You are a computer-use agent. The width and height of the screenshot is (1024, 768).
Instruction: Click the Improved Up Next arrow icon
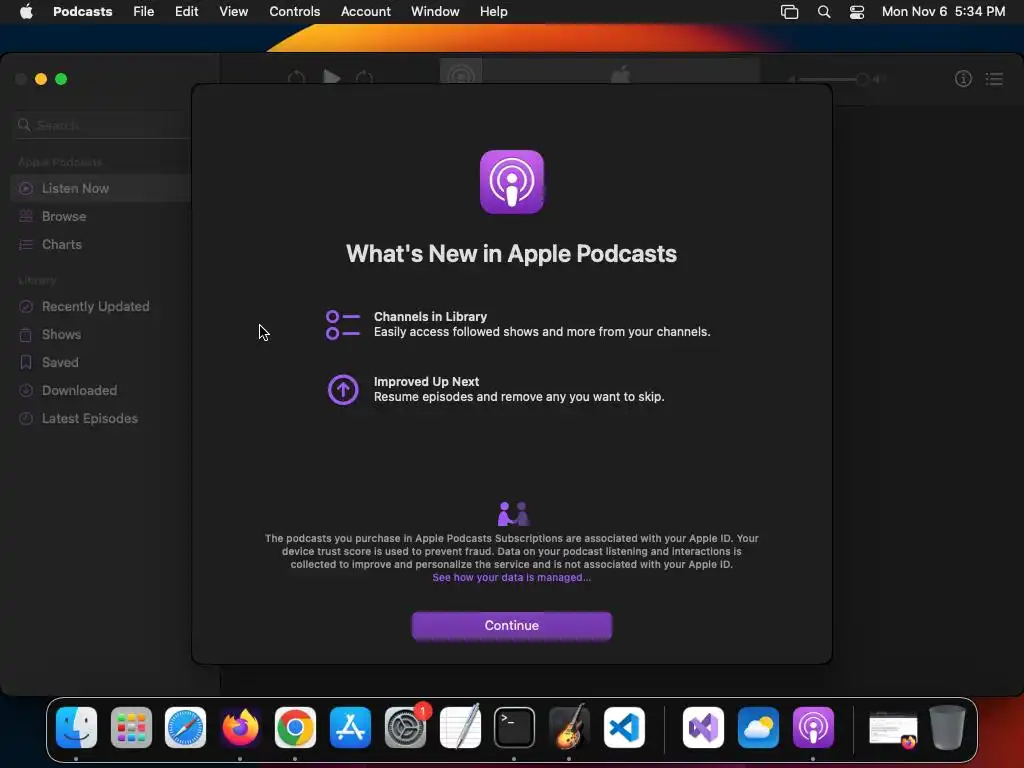(343, 390)
